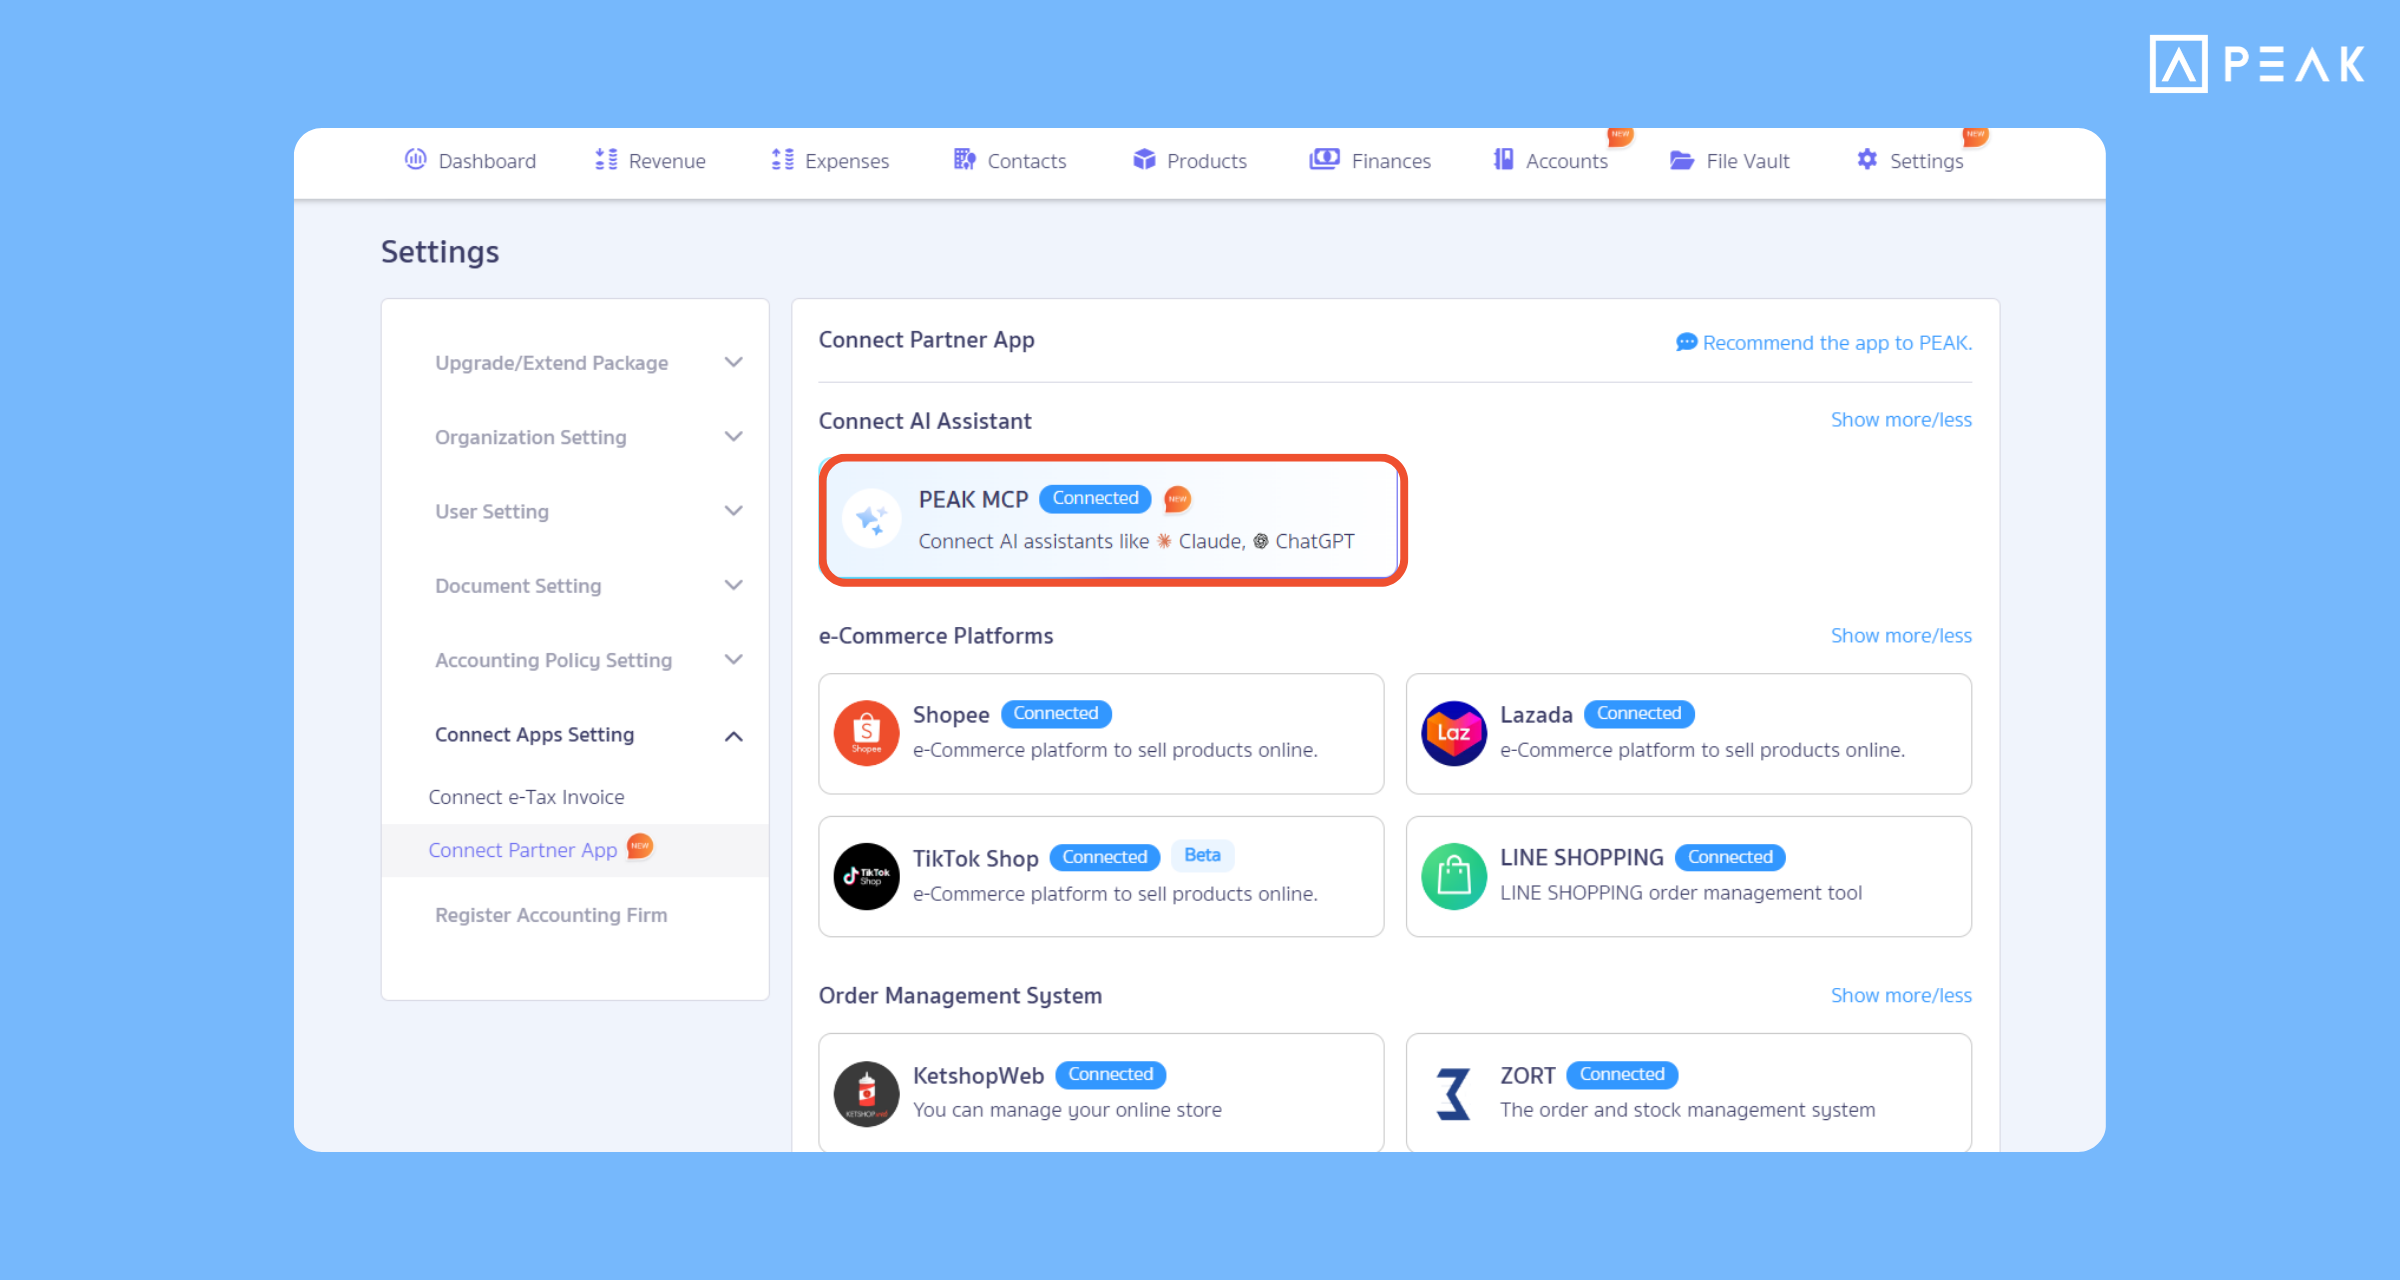Toggle Show more/less for Order Management System
Viewport: 2400px width, 1280px height.
pyautogui.click(x=1901, y=996)
